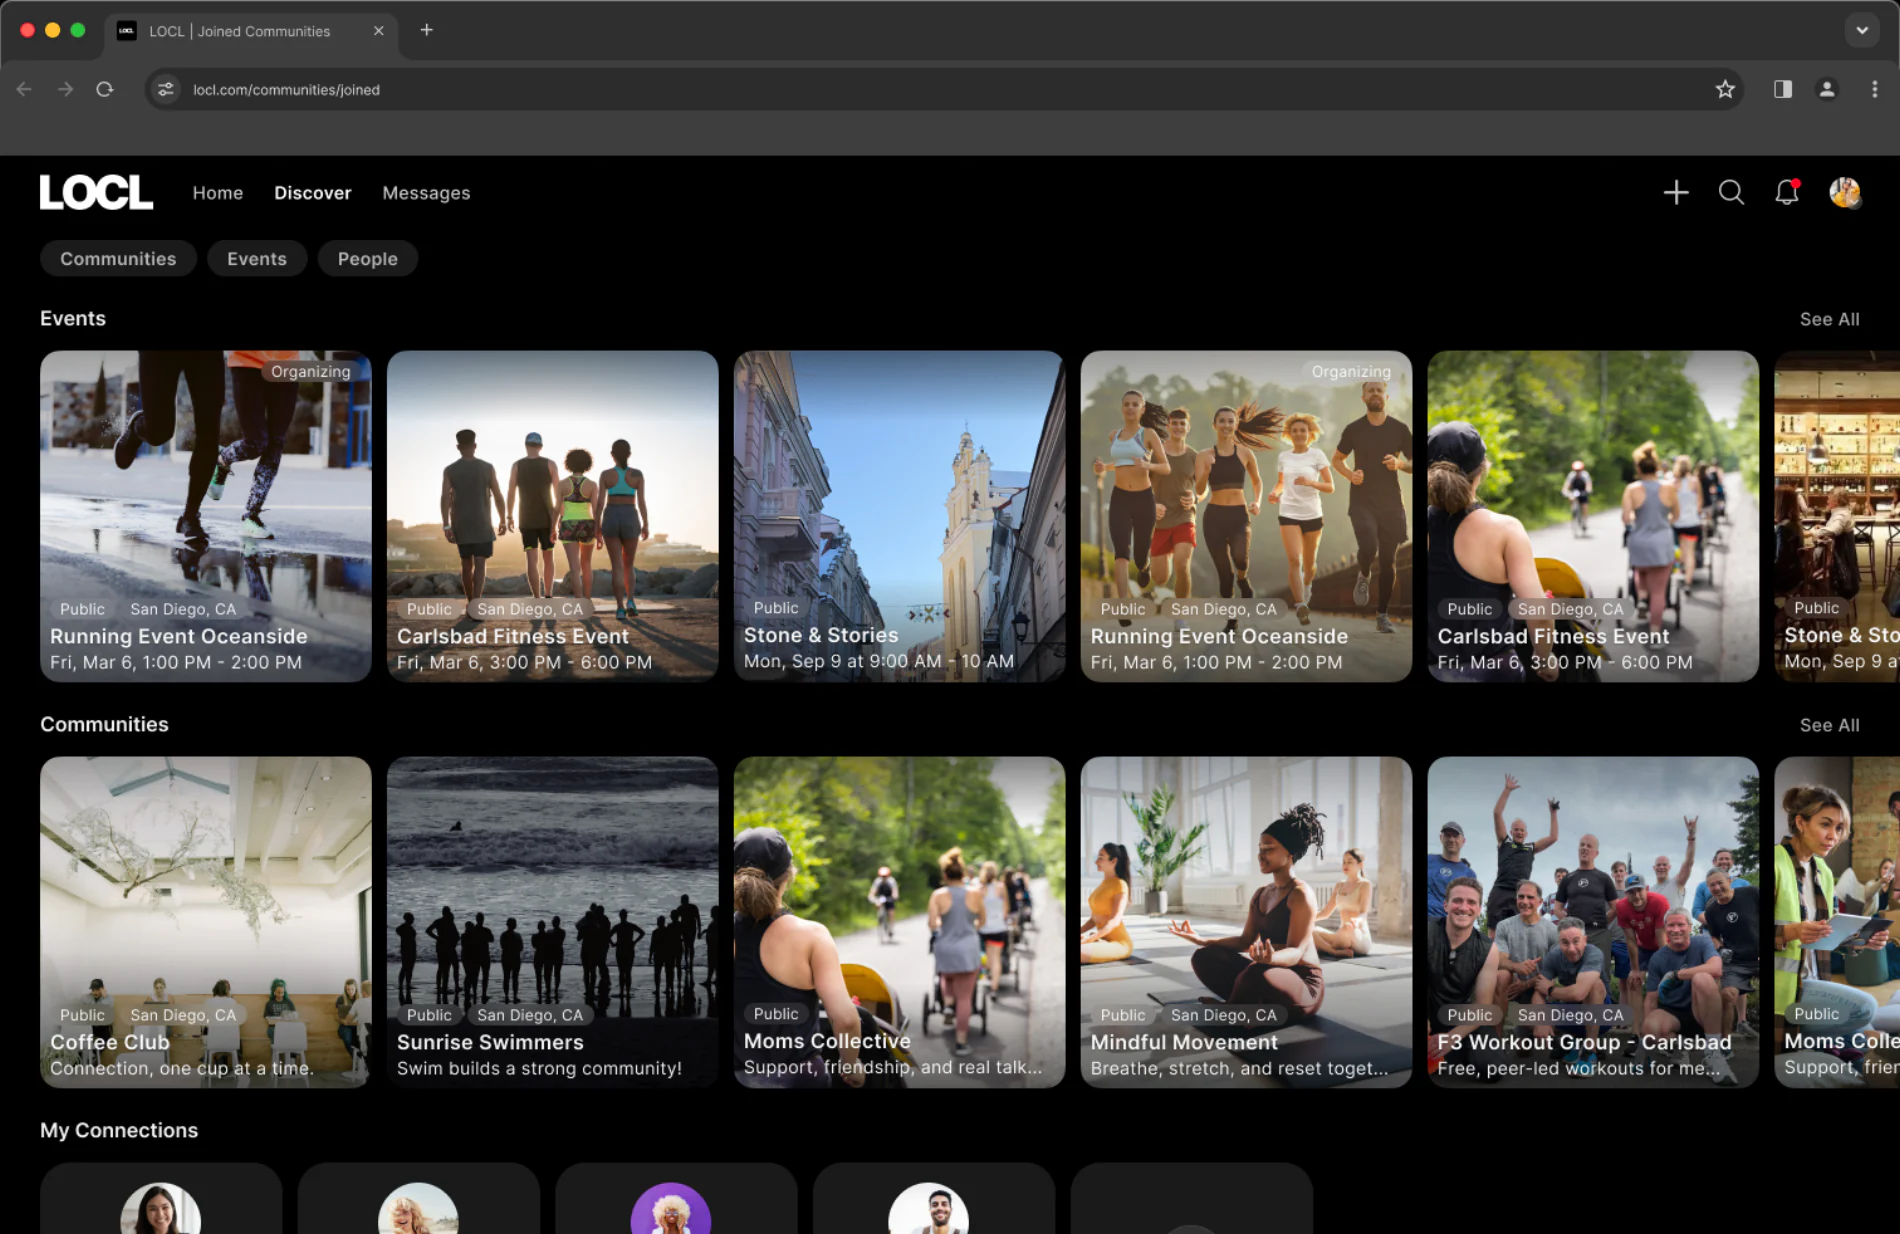View site information icon in address bar

coord(166,89)
